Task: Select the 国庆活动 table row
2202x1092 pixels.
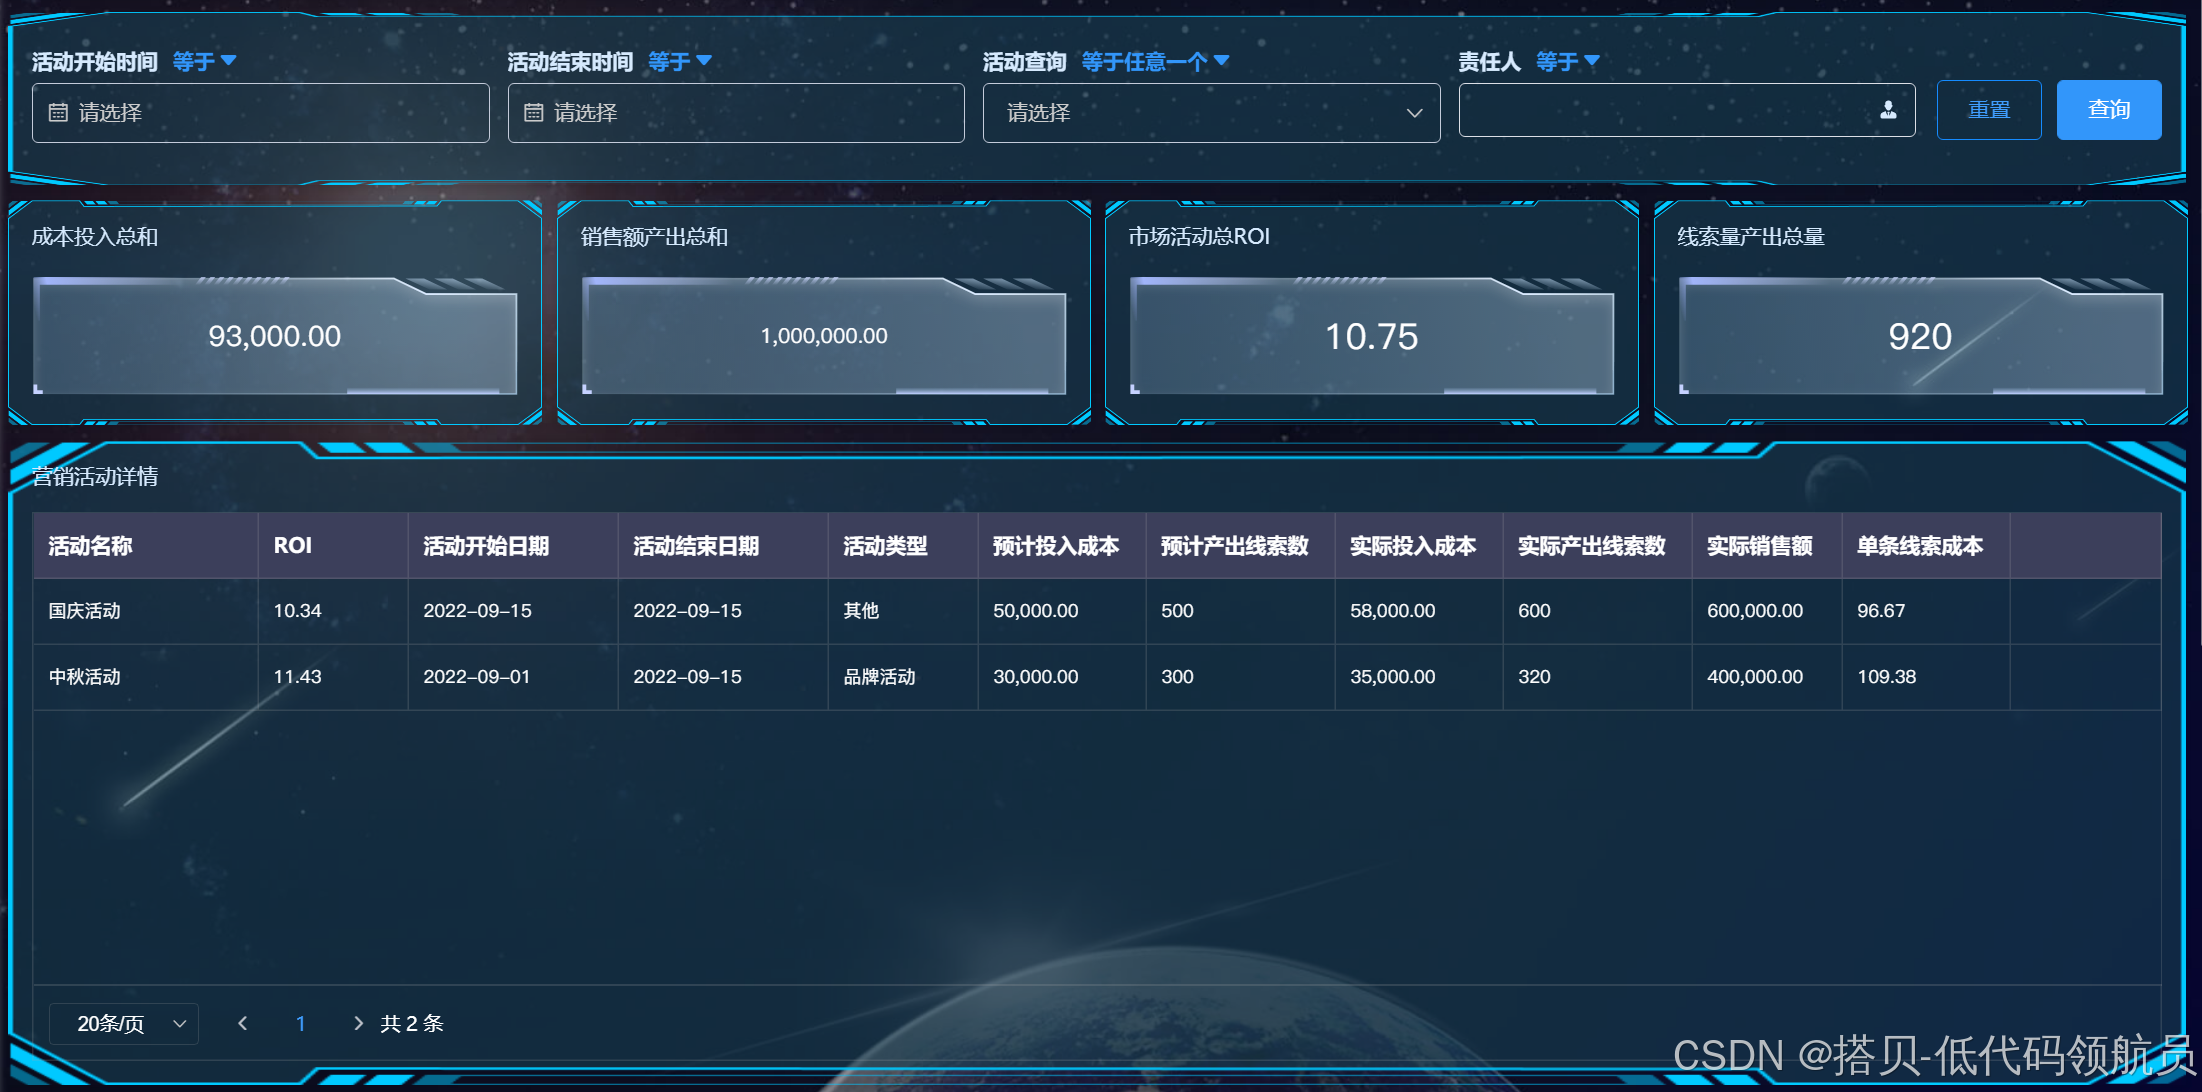Action: point(85,611)
